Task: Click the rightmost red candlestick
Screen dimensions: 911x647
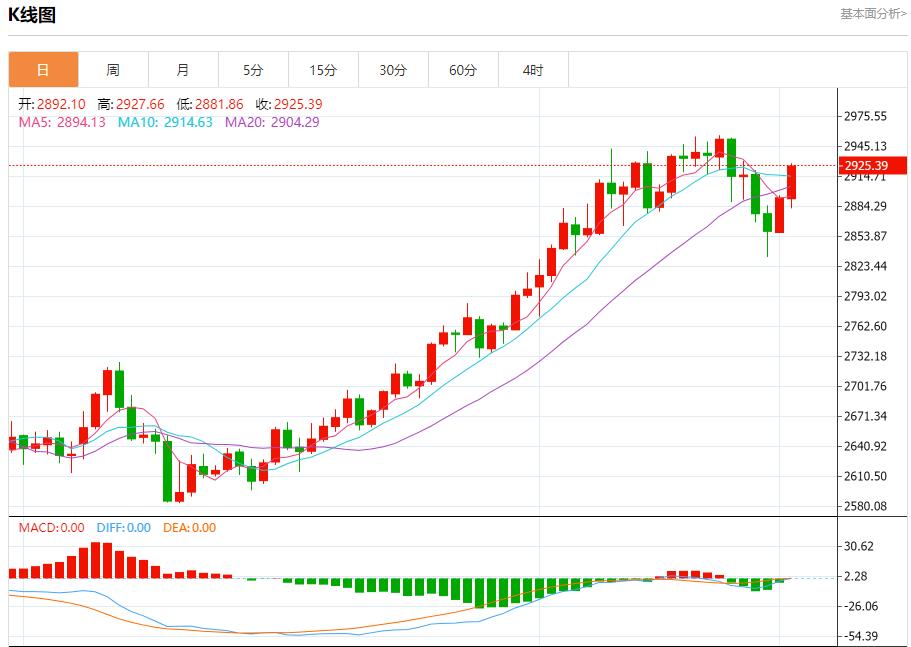Action: pyautogui.click(x=791, y=182)
